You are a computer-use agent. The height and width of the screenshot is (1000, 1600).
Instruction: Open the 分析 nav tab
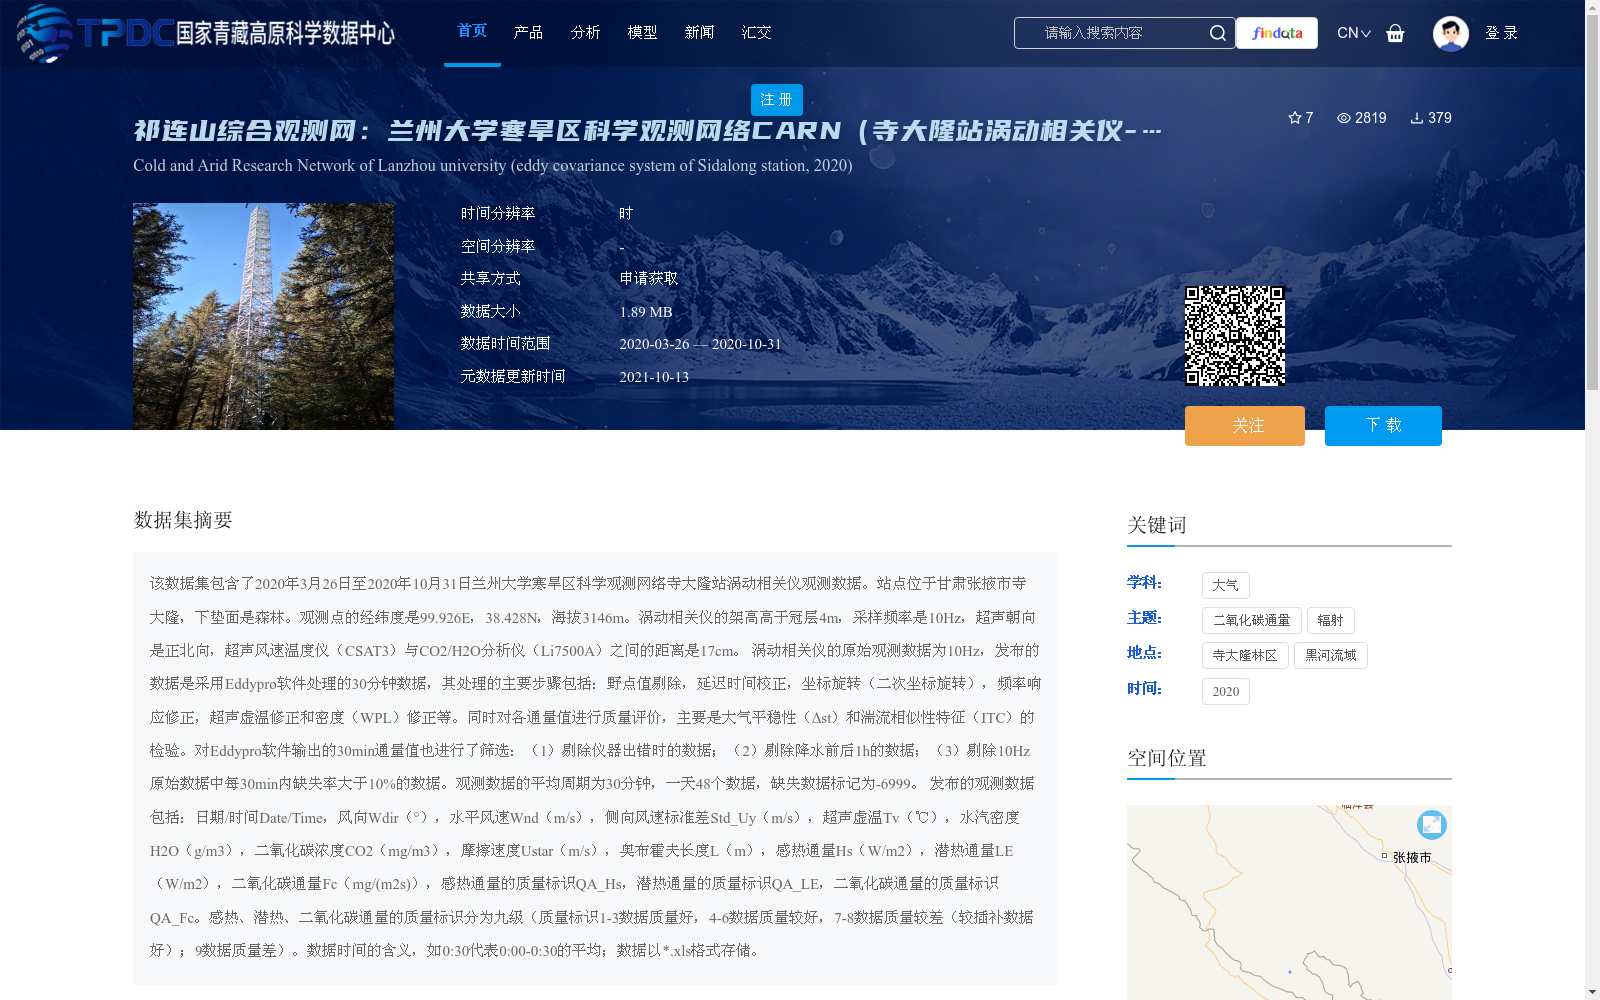tap(585, 33)
